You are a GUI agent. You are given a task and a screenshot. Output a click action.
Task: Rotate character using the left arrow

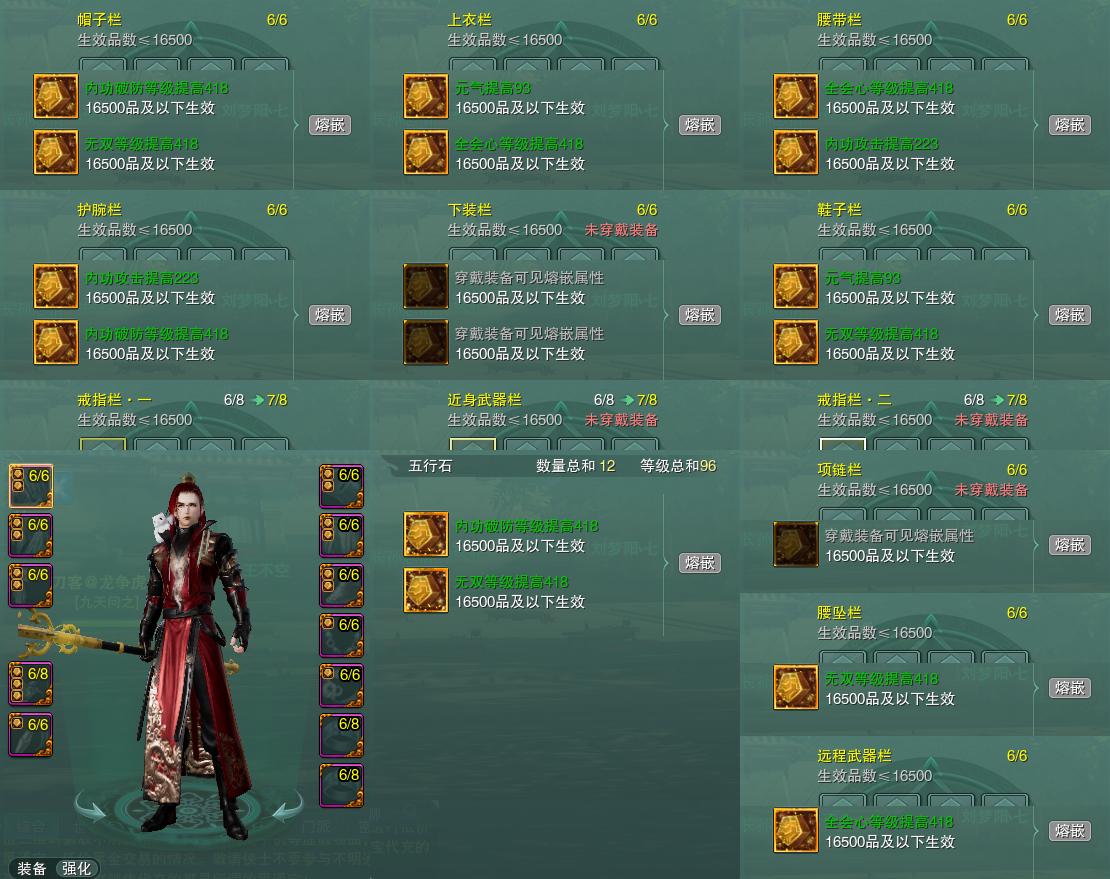pyautogui.click(x=91, y=807)
